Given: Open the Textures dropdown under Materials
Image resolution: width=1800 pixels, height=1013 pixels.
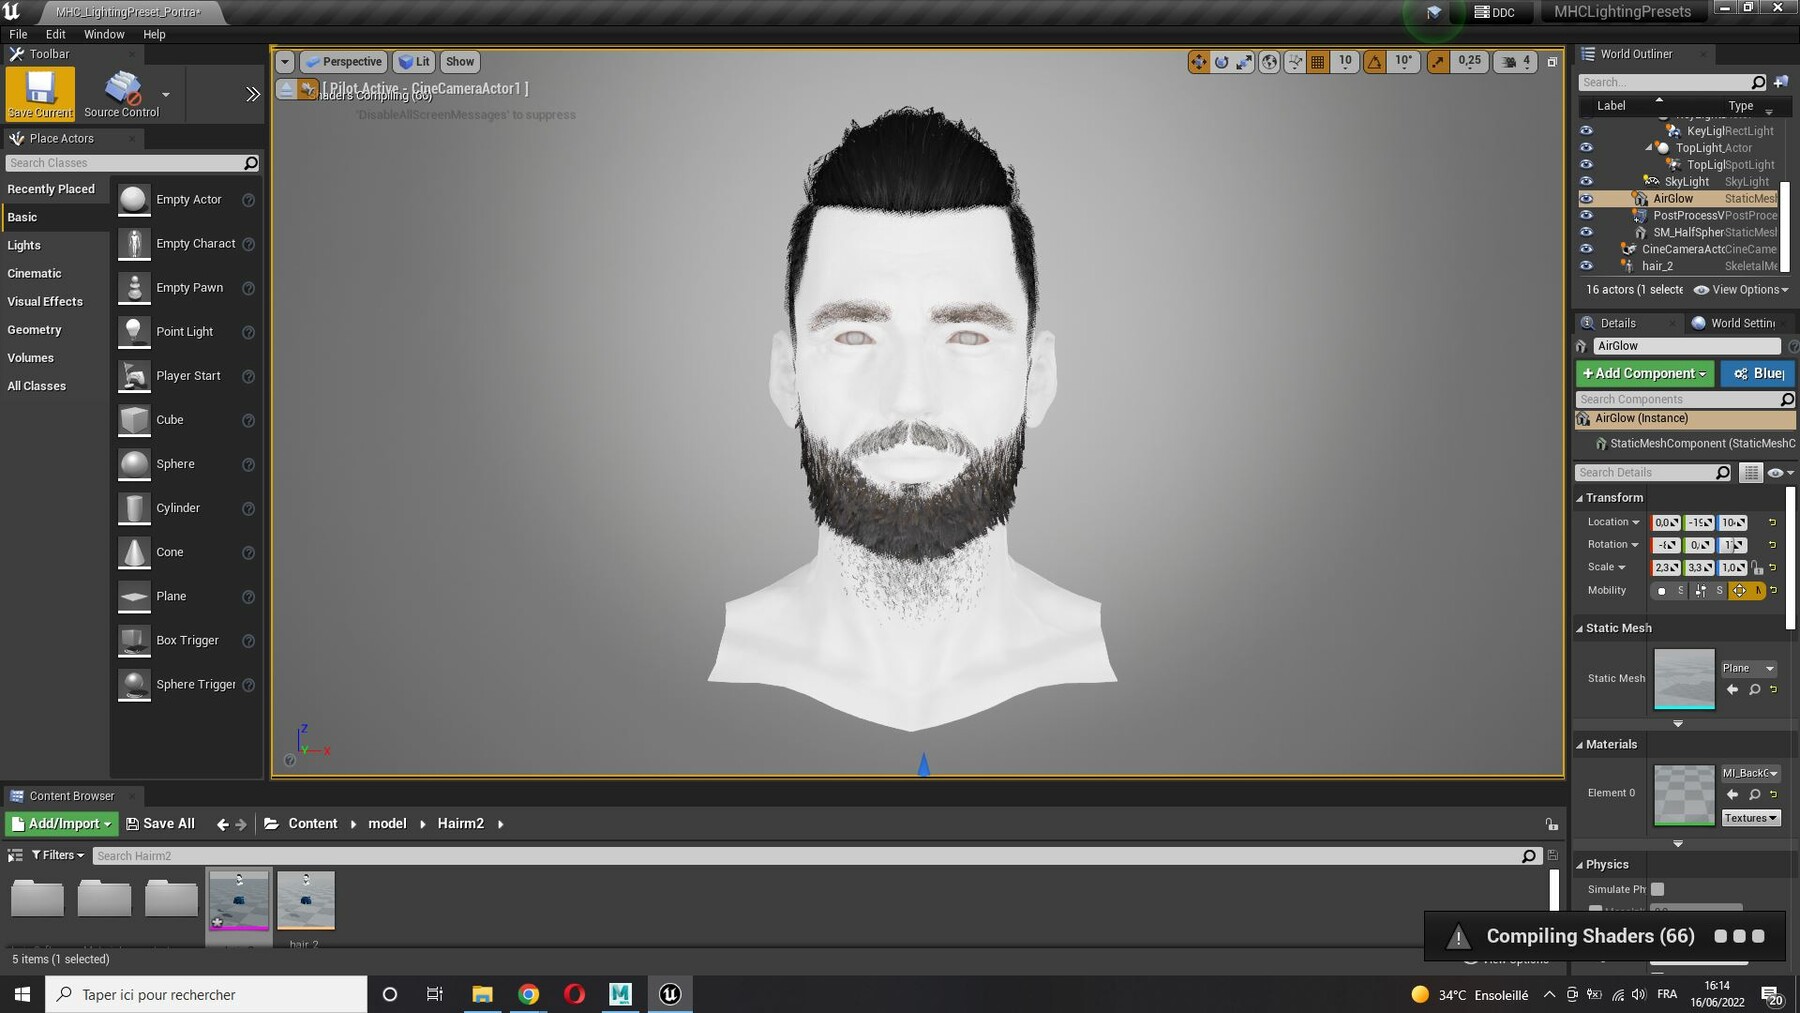Looking at the screenshot, I should coord(1751,818).
